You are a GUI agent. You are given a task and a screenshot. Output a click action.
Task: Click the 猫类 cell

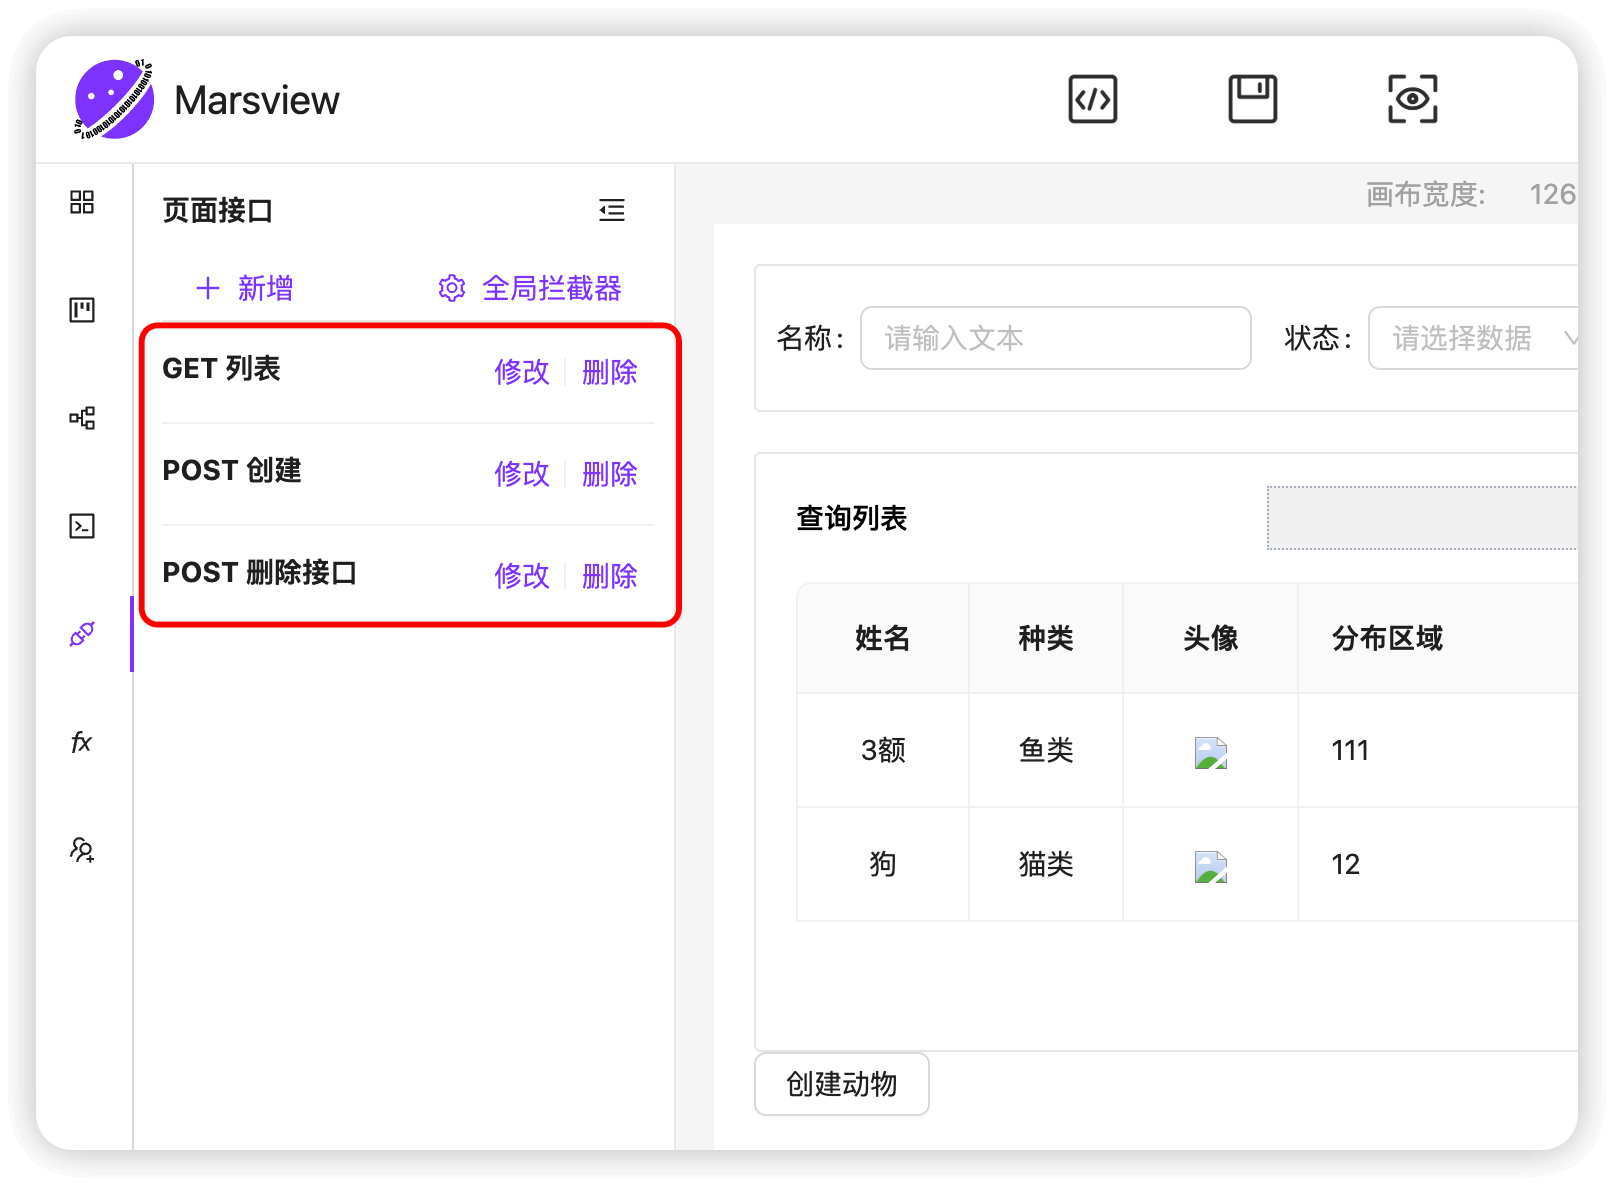tap(1046, 864)
